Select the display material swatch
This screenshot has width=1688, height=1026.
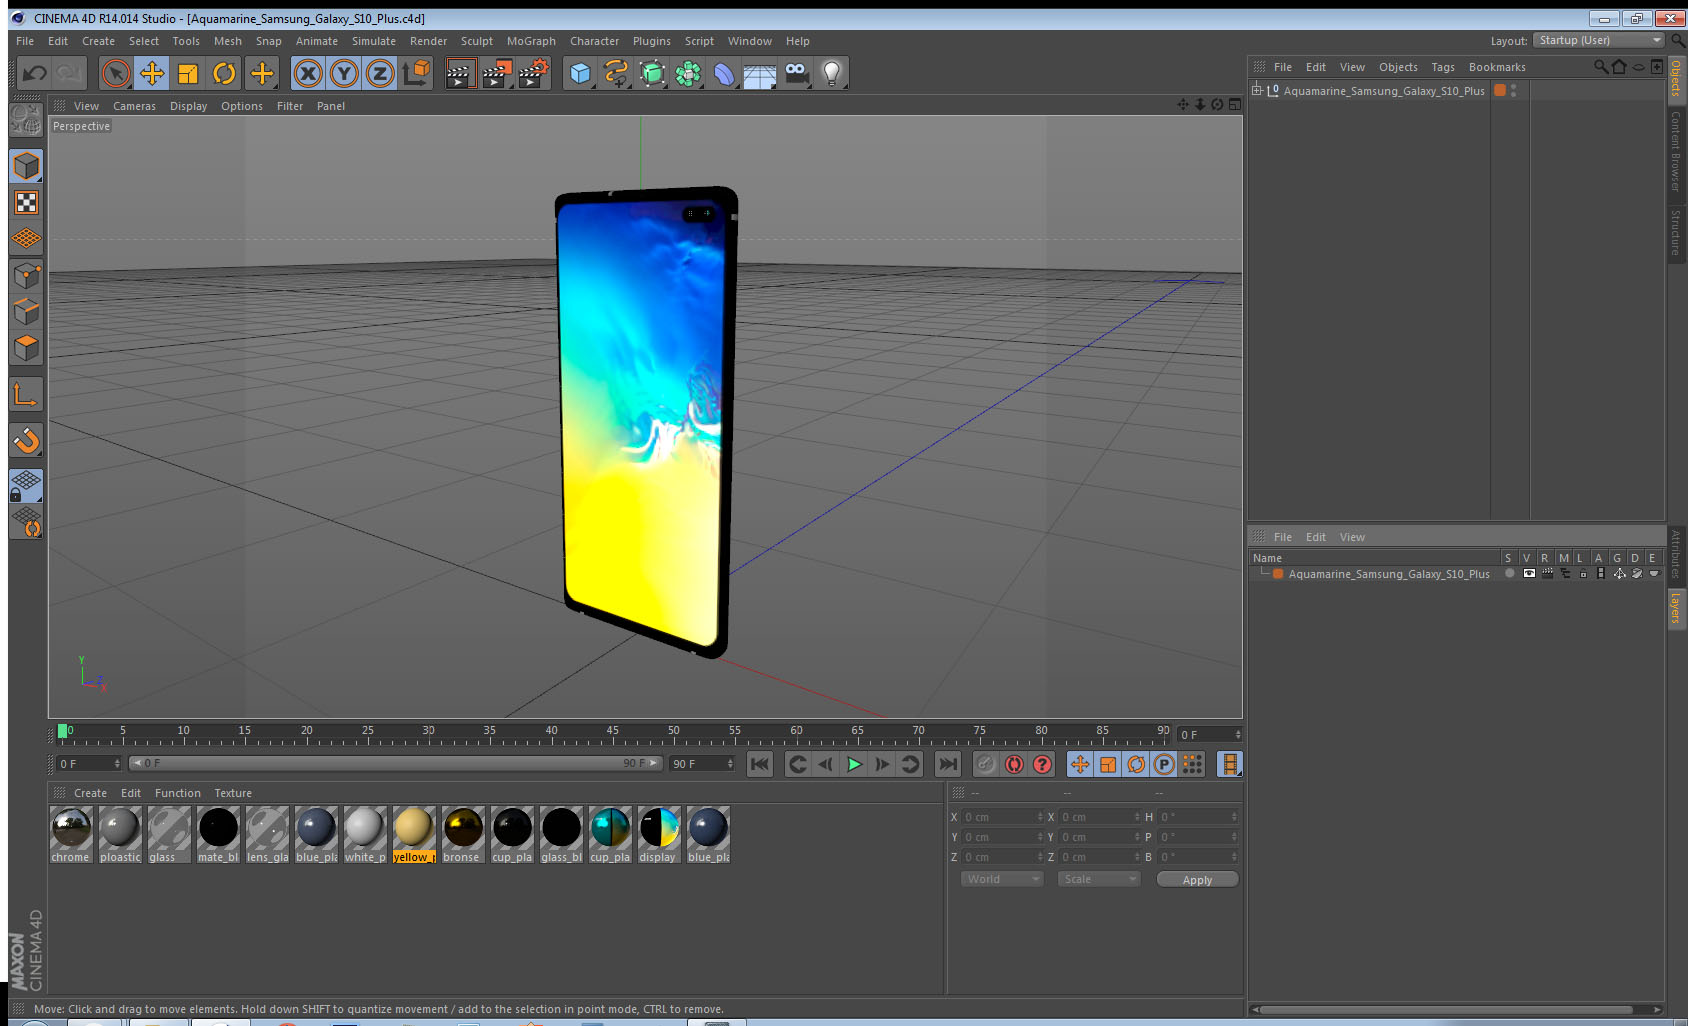[x=659, y=835]
